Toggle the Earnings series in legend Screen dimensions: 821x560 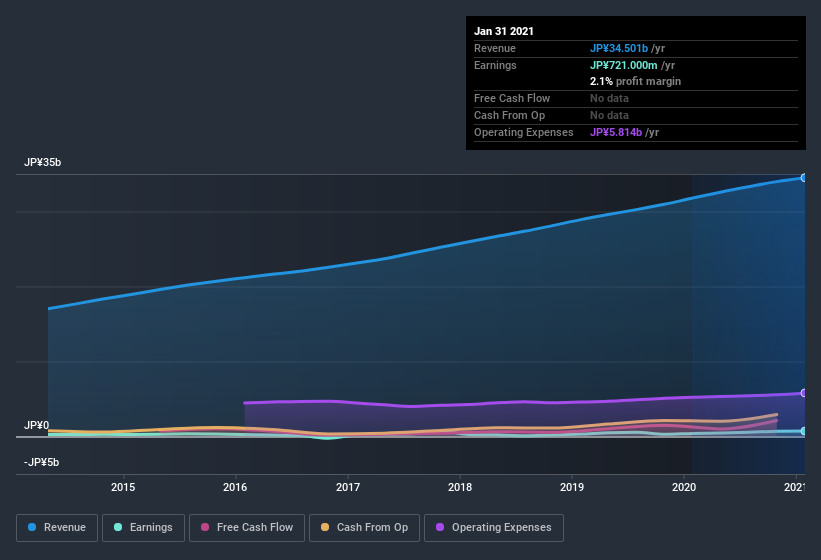pyautogui.click(x=141, y=527)
